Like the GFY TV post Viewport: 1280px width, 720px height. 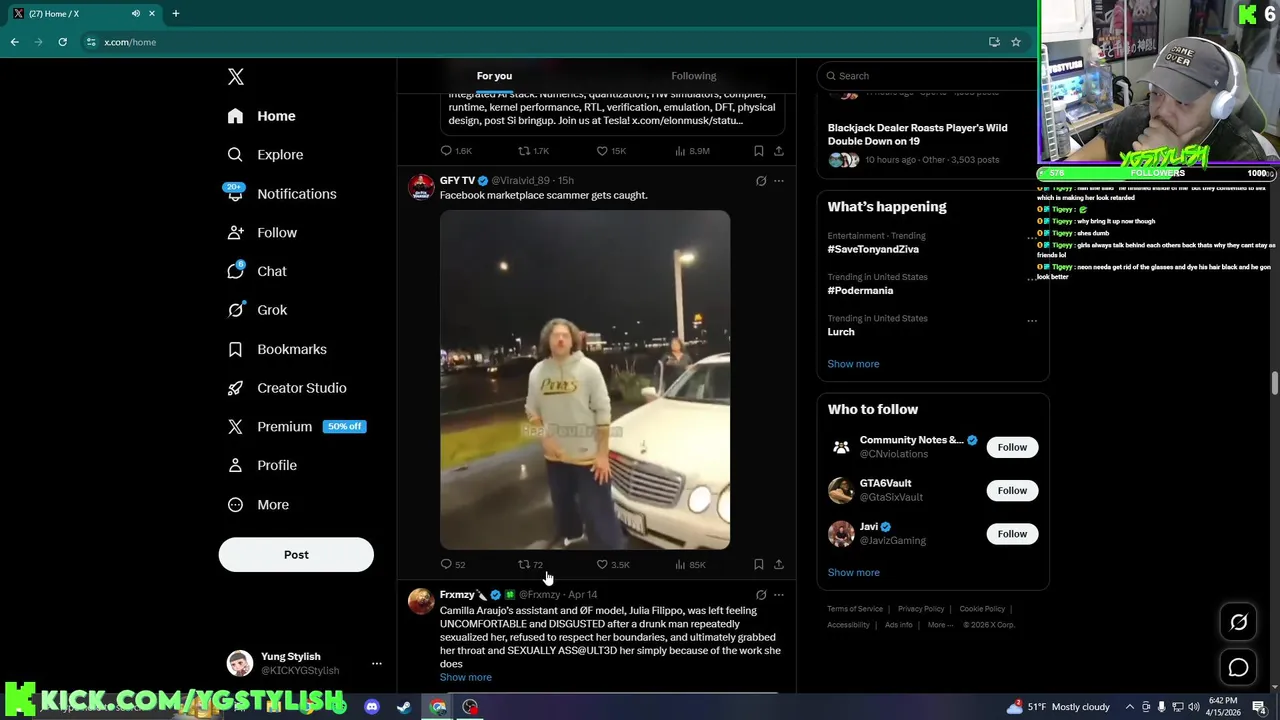[613, 565]
